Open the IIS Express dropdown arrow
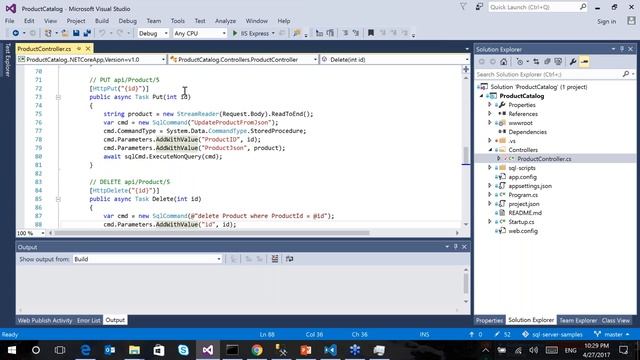Image resolution: width=640 pixels, height=360 pixels. (x=273, y=33)
